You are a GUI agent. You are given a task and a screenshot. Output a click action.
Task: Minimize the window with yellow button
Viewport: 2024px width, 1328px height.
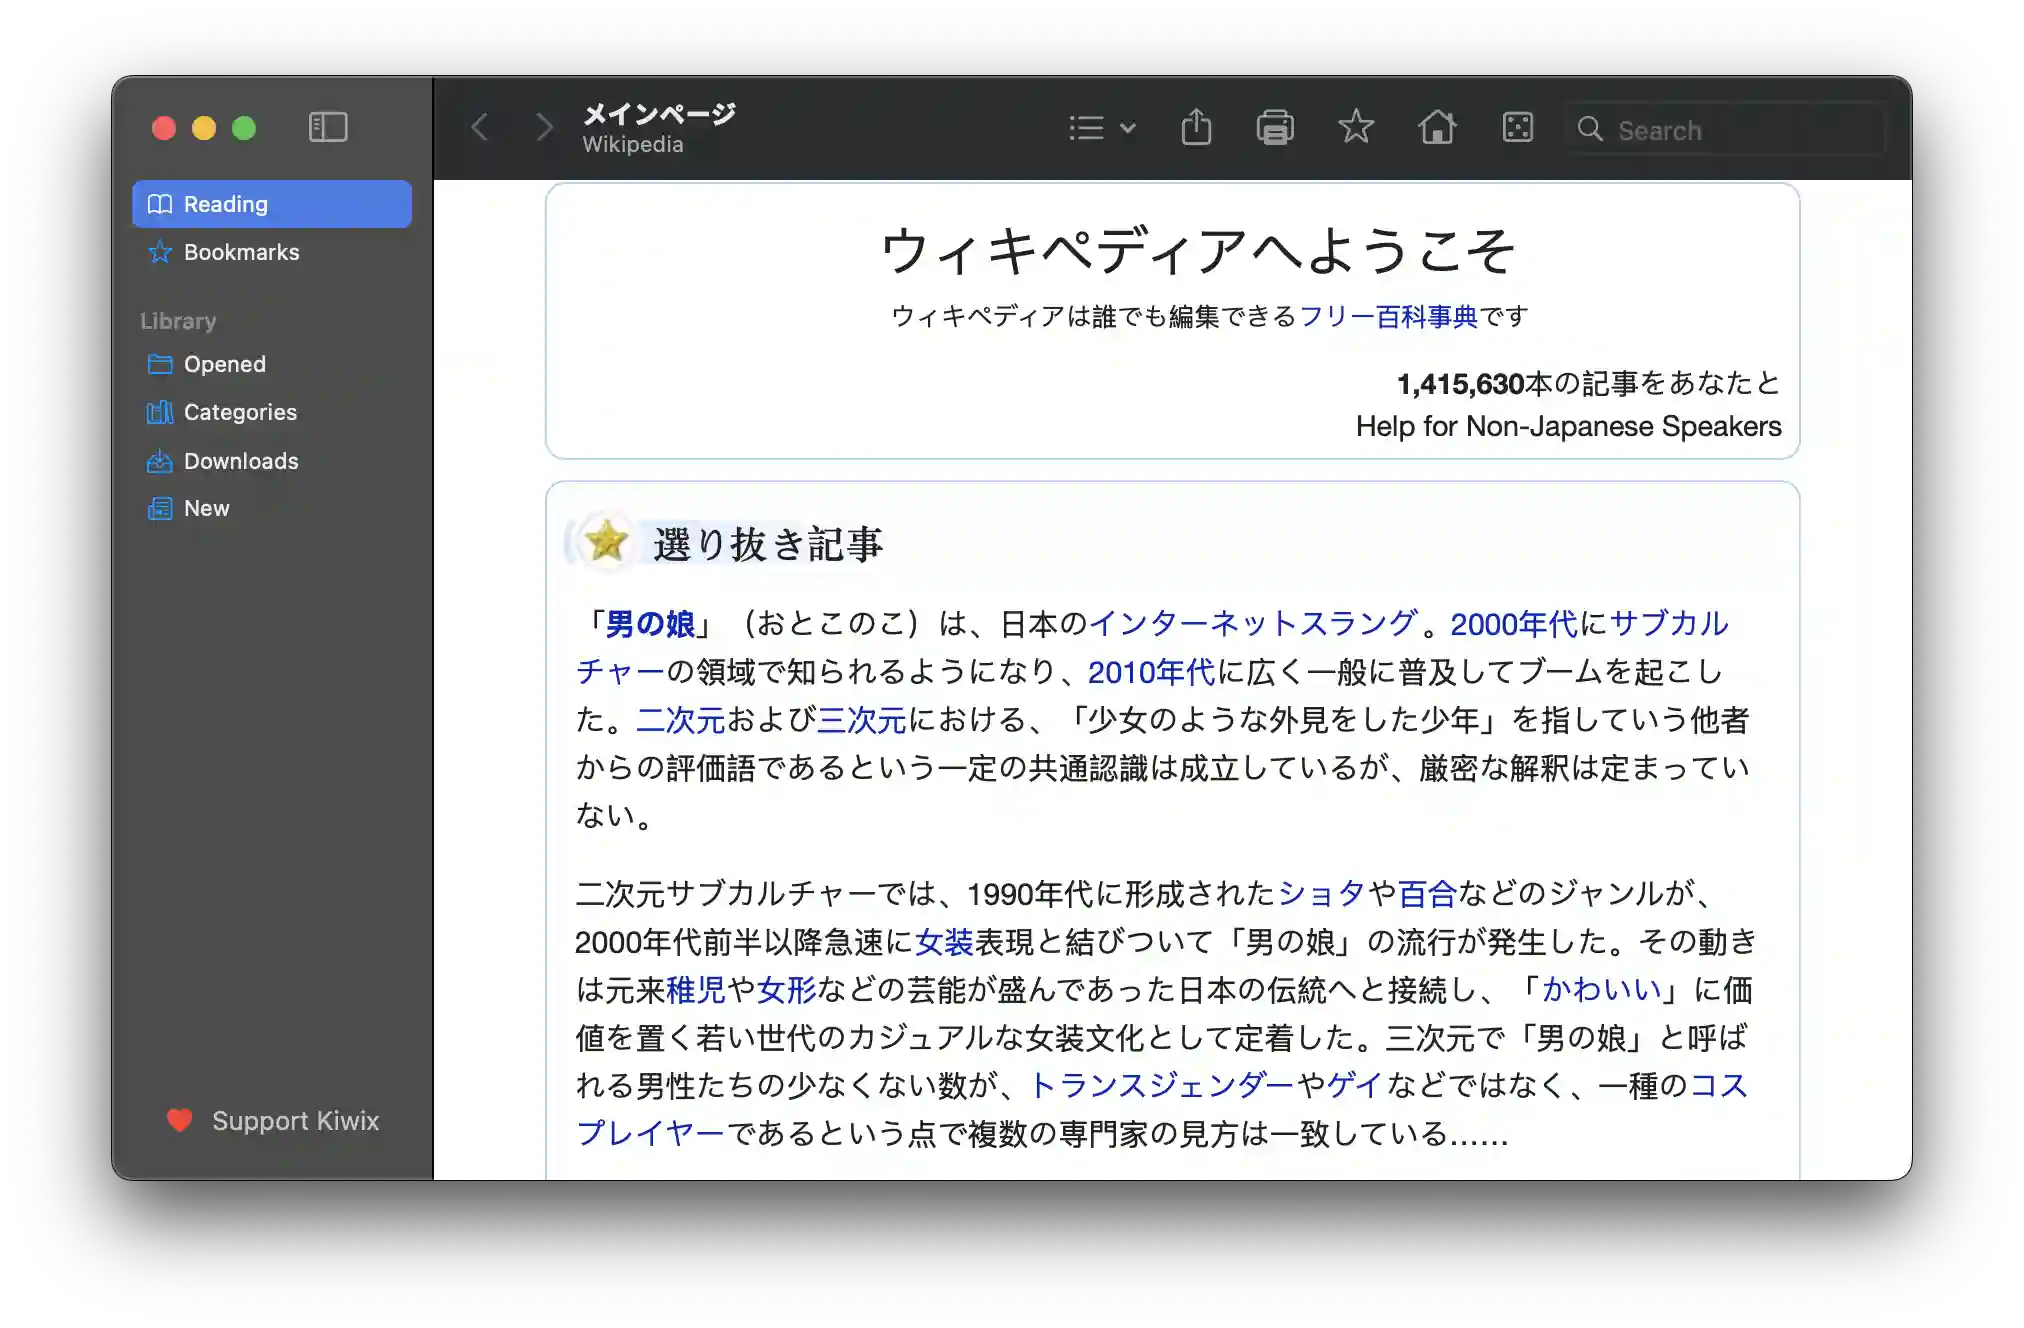pos(204,128)
